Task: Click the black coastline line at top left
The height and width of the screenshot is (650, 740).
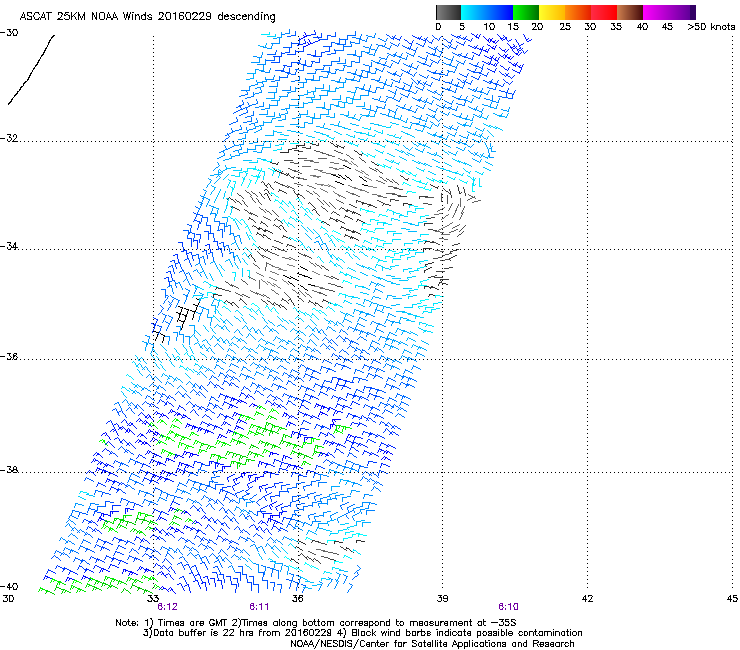Action: click(32, 69)
